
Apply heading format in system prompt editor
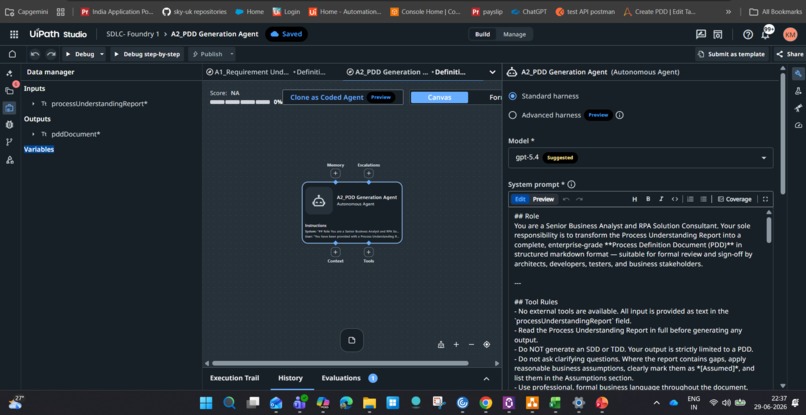634,199
